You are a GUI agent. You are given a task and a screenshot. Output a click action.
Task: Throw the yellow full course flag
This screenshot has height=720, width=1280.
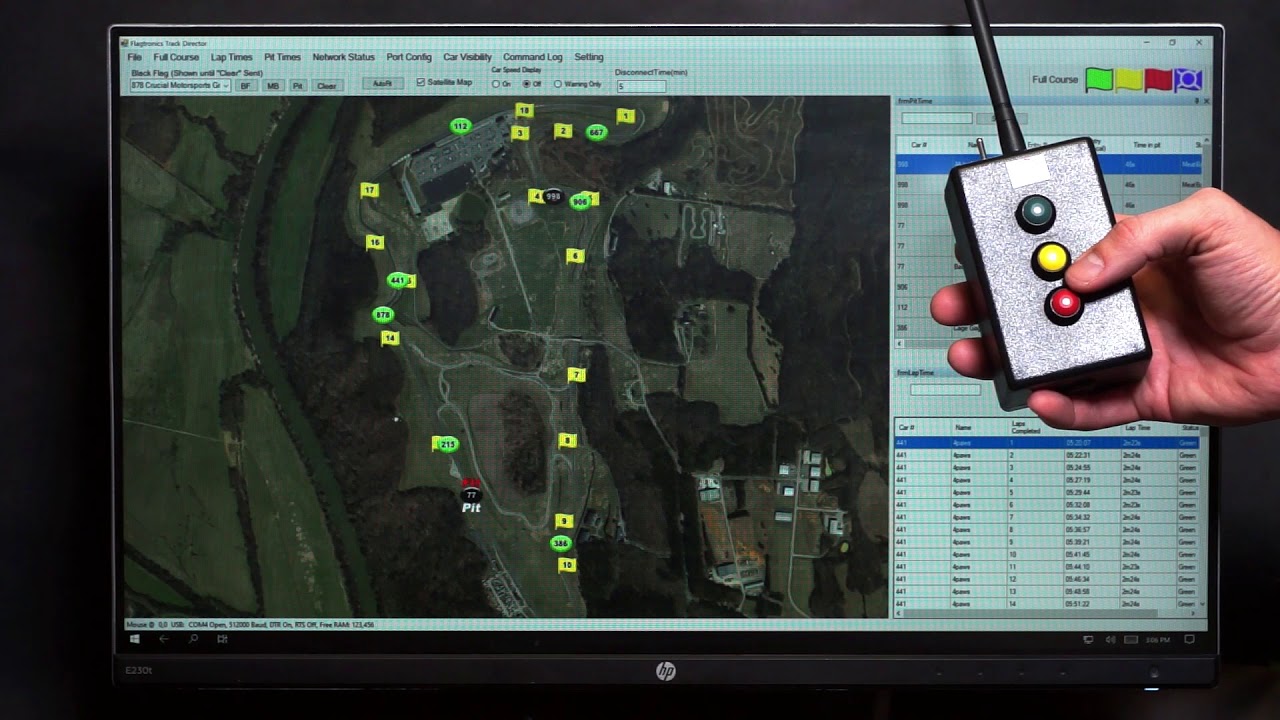tap(1129, 79)
